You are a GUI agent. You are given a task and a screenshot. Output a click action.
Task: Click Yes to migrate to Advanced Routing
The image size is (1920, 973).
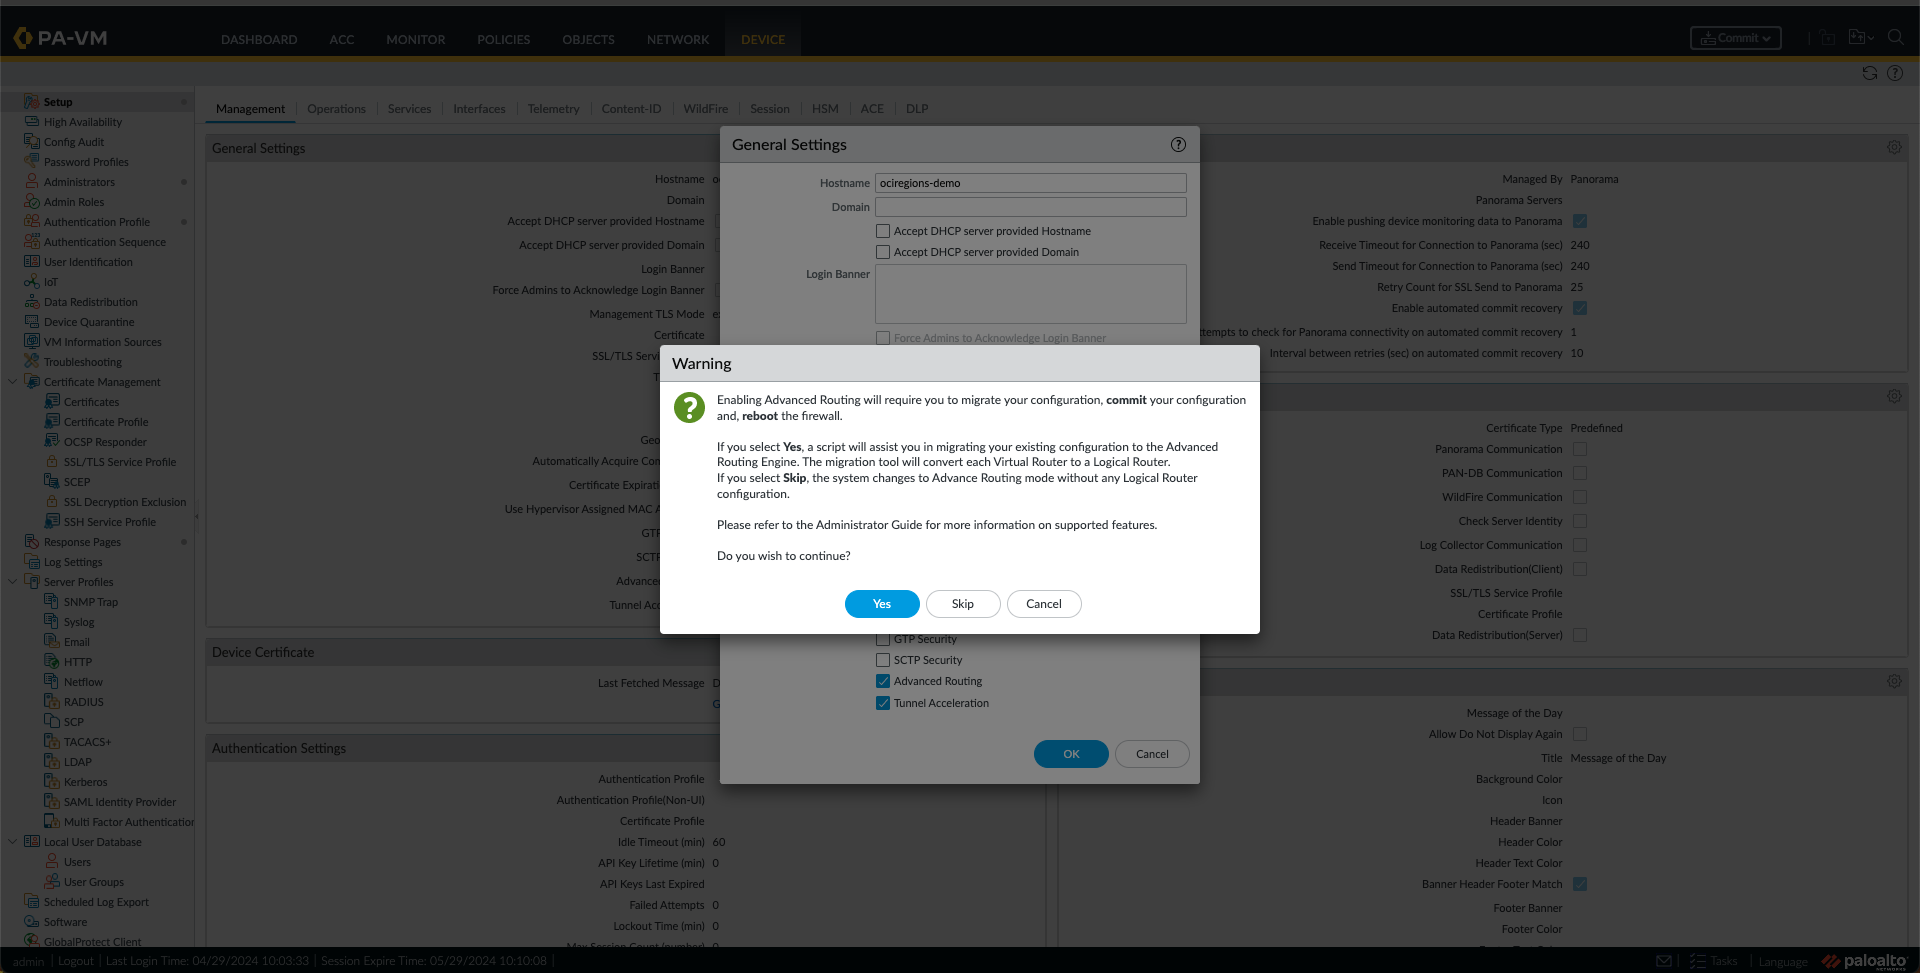click(x=881, y=603)
